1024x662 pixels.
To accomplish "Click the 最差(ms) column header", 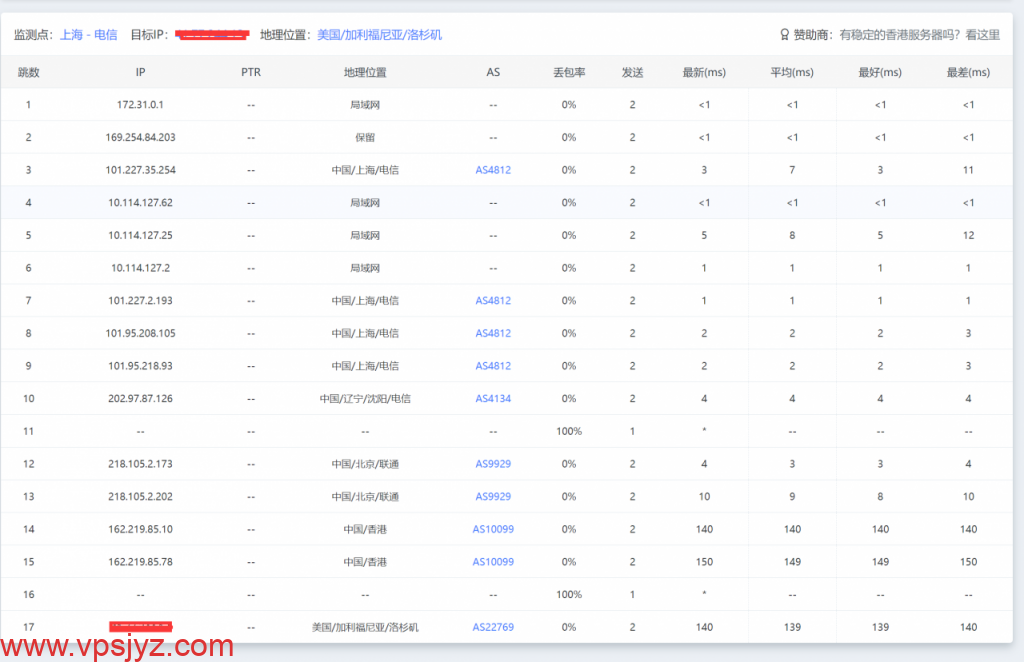I will click(968, 73).
